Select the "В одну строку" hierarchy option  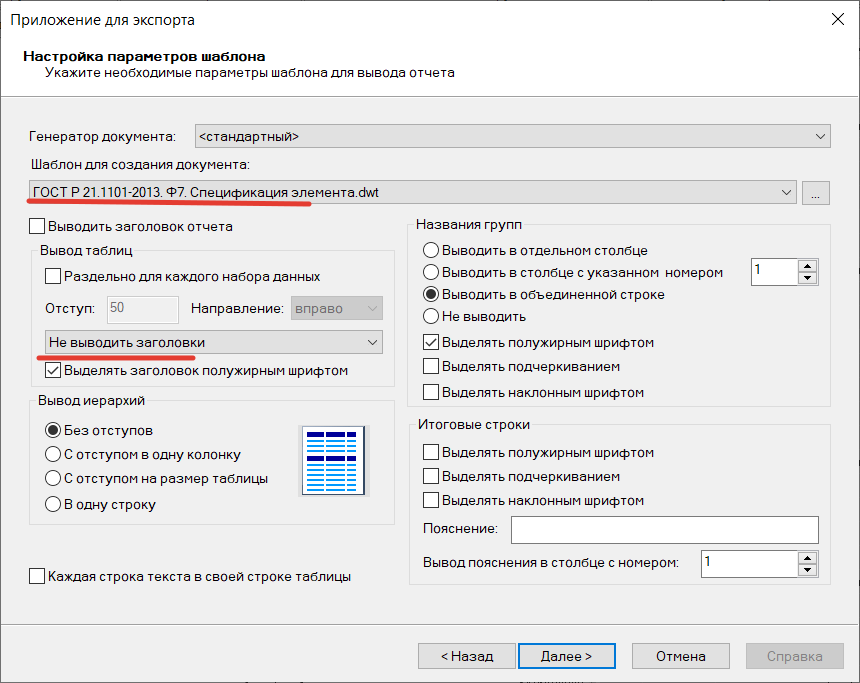[53, 504]
